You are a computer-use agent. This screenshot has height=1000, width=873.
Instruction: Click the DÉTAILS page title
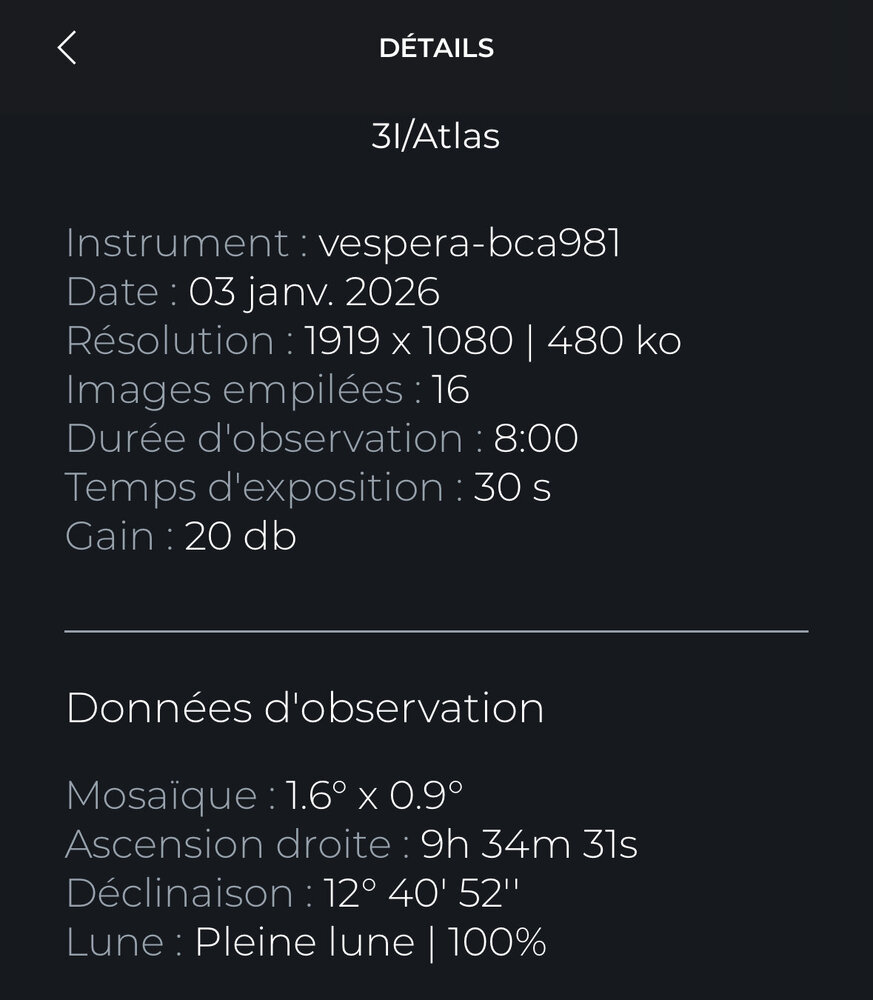(x=436, y=48)
